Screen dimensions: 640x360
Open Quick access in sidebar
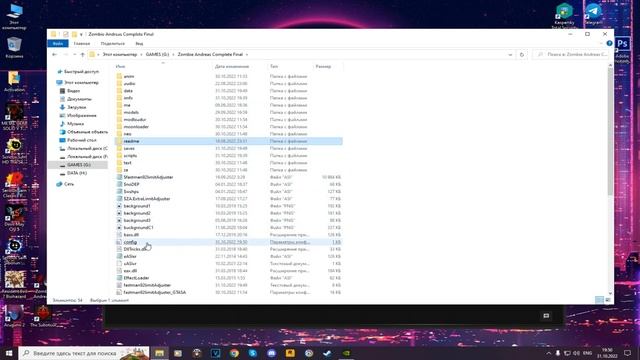[81, 71]
